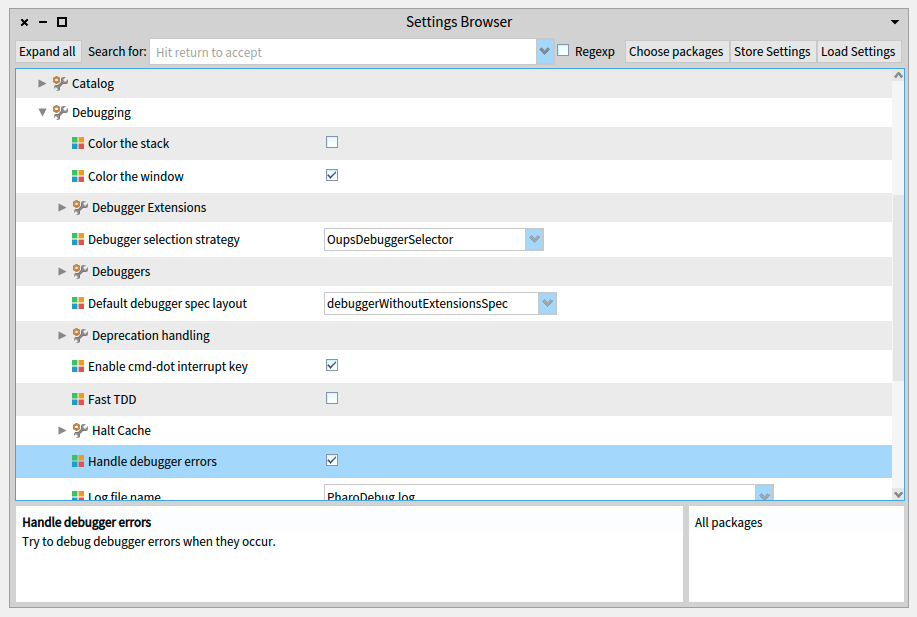Click the setting icon next to Fast TDD
Image resolution: width=917 pixels, height=617 pixels.
tap(78, 400)
